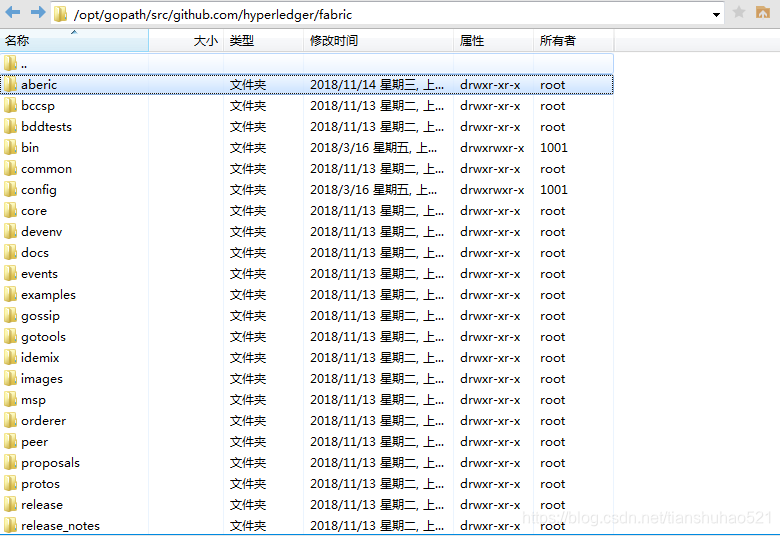Image resolution: width=780 pixels, height=536 pixels.
Task: Click owner 1001 in the bin row
Action: point(554,147)
